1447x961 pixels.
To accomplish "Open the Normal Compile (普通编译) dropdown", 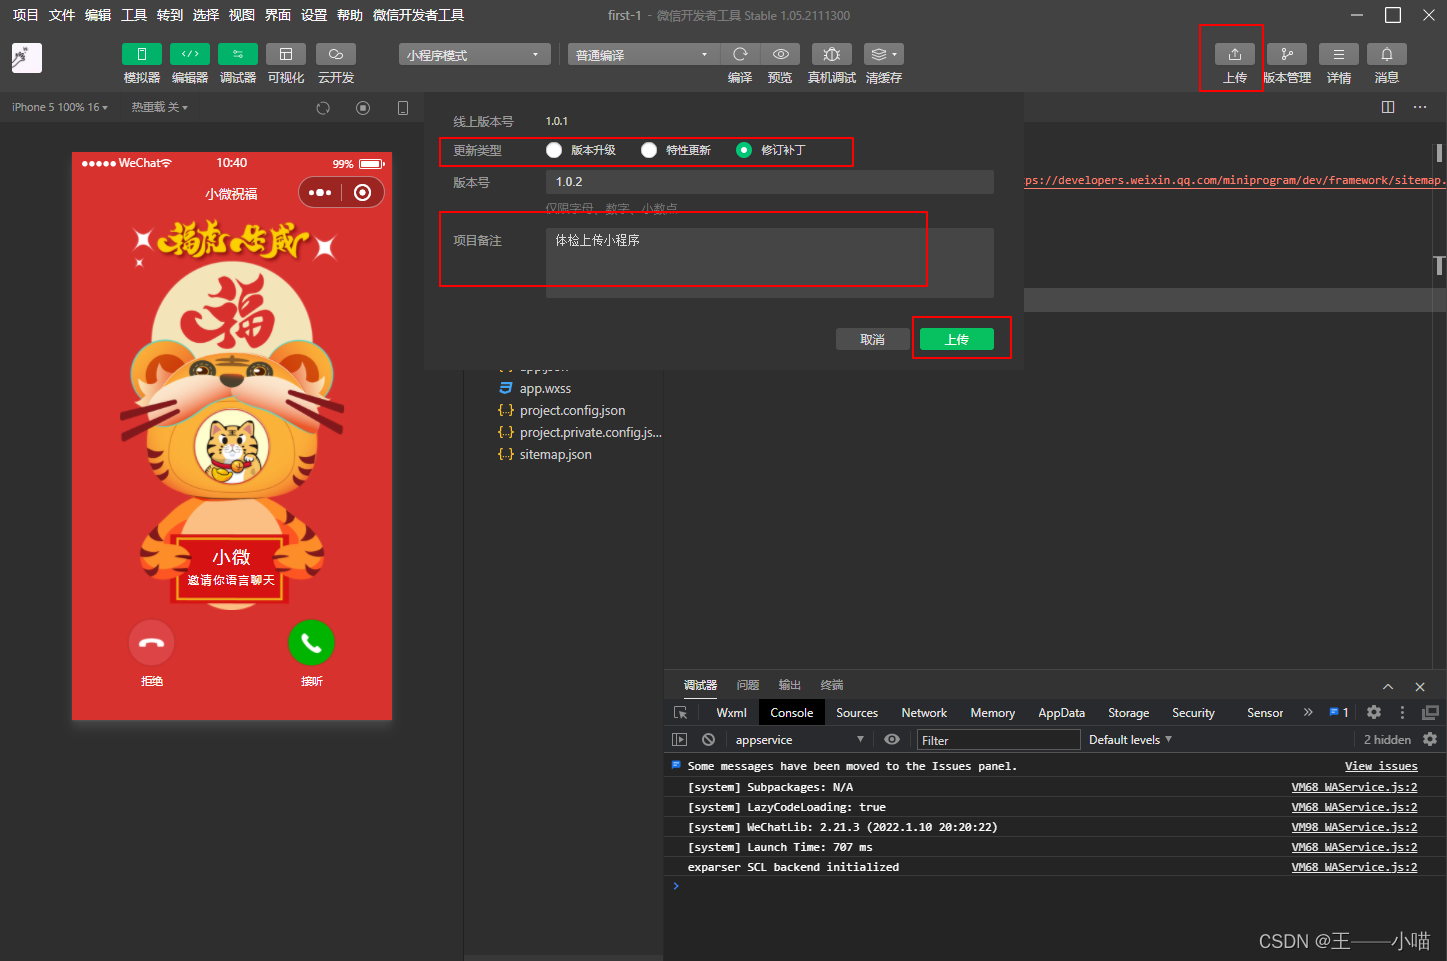I will (644, 55).
